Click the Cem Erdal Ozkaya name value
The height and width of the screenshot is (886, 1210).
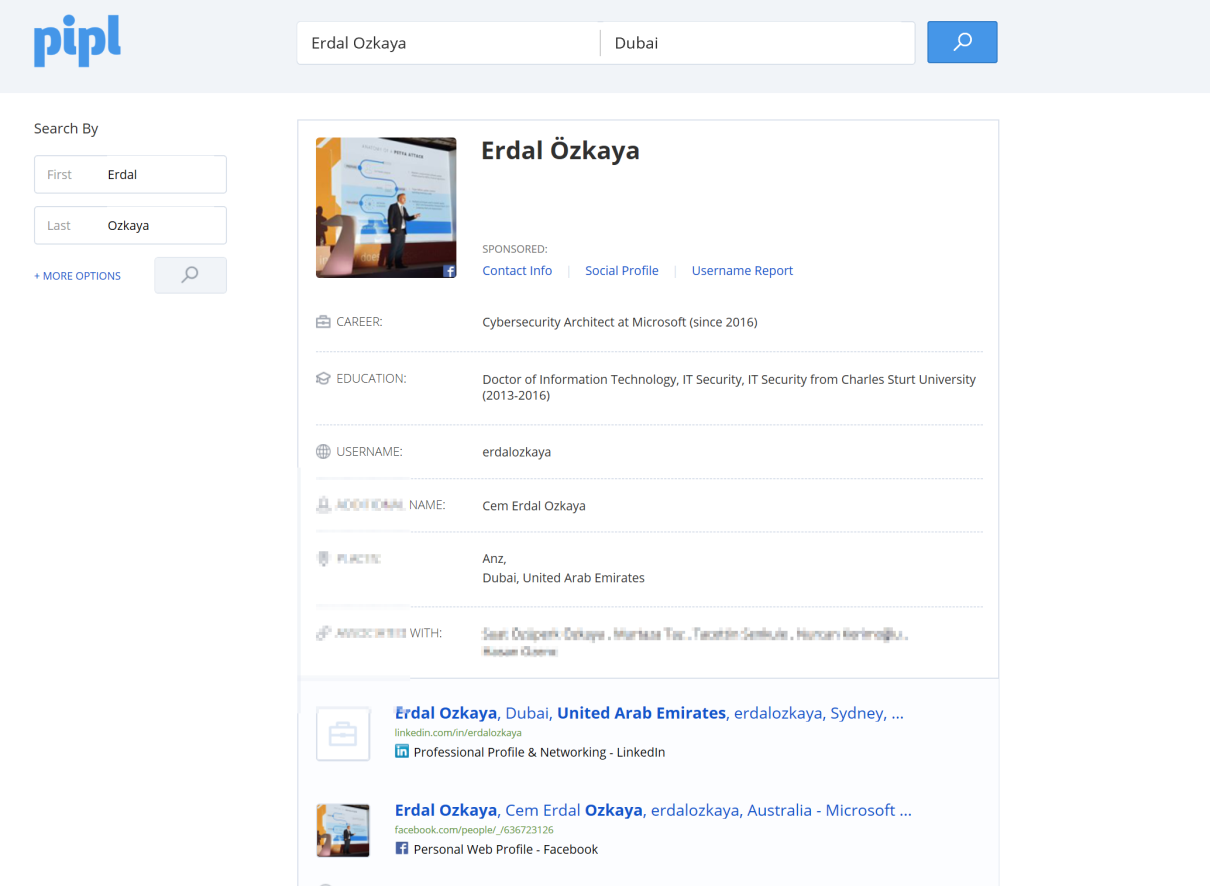[533, 506]
